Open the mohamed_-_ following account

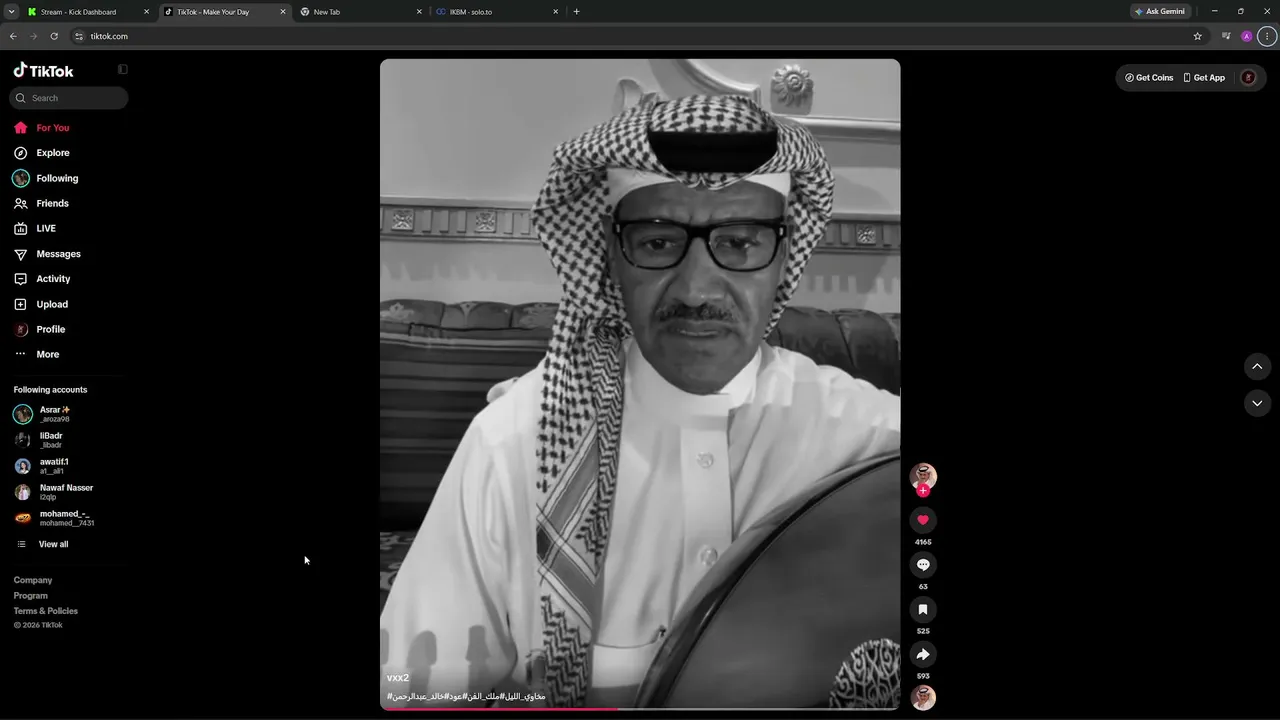coord(54,518)
